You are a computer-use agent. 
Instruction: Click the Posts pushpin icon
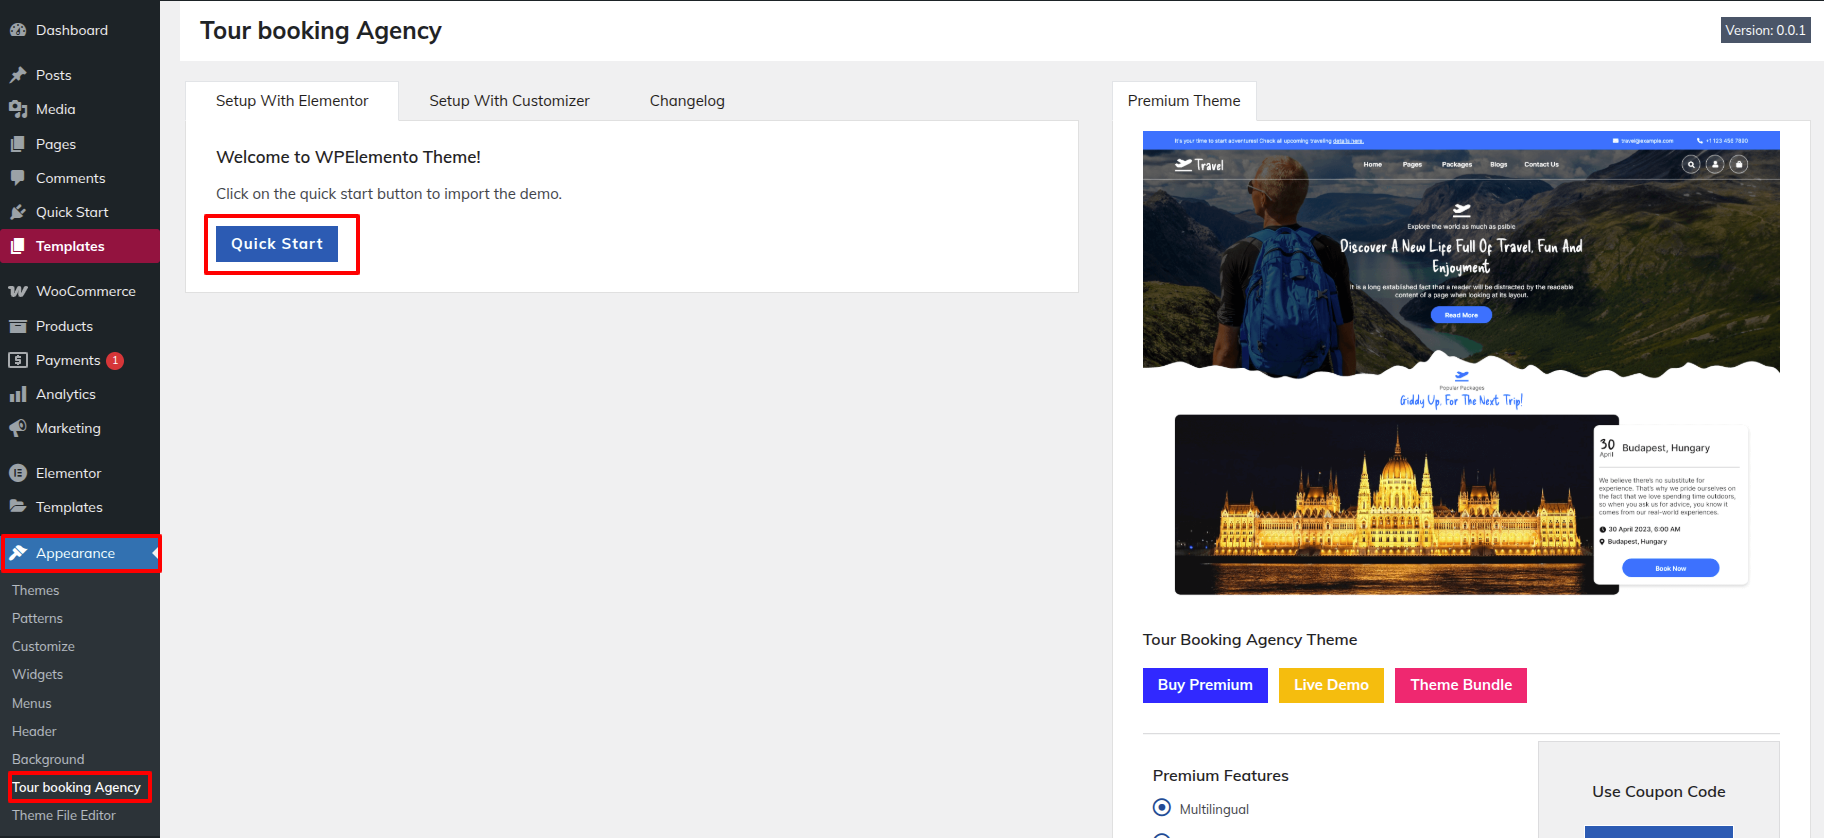[x=18, y=75]
